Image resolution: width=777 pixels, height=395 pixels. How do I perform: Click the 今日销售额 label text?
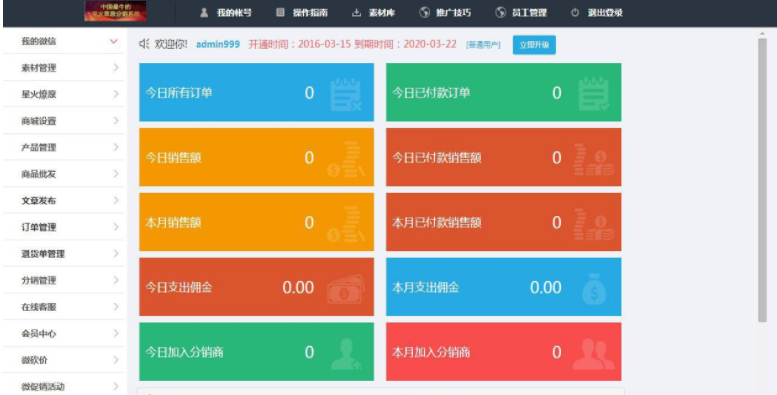coord(173,158)
